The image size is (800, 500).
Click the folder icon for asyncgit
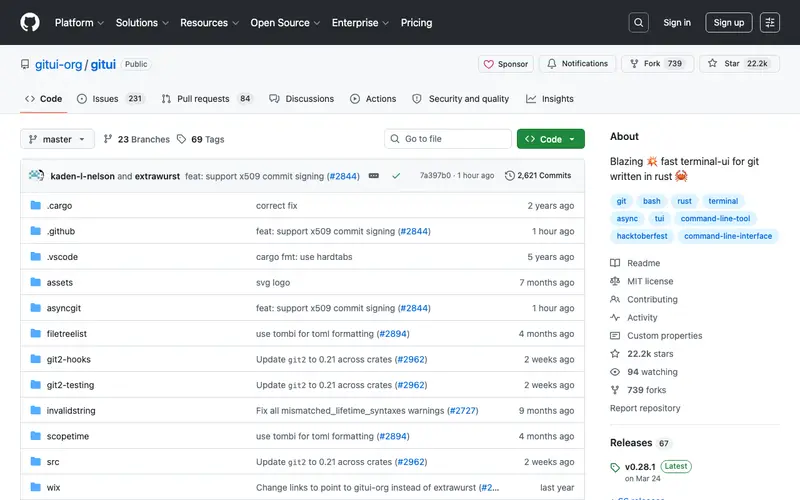(35, 308)
